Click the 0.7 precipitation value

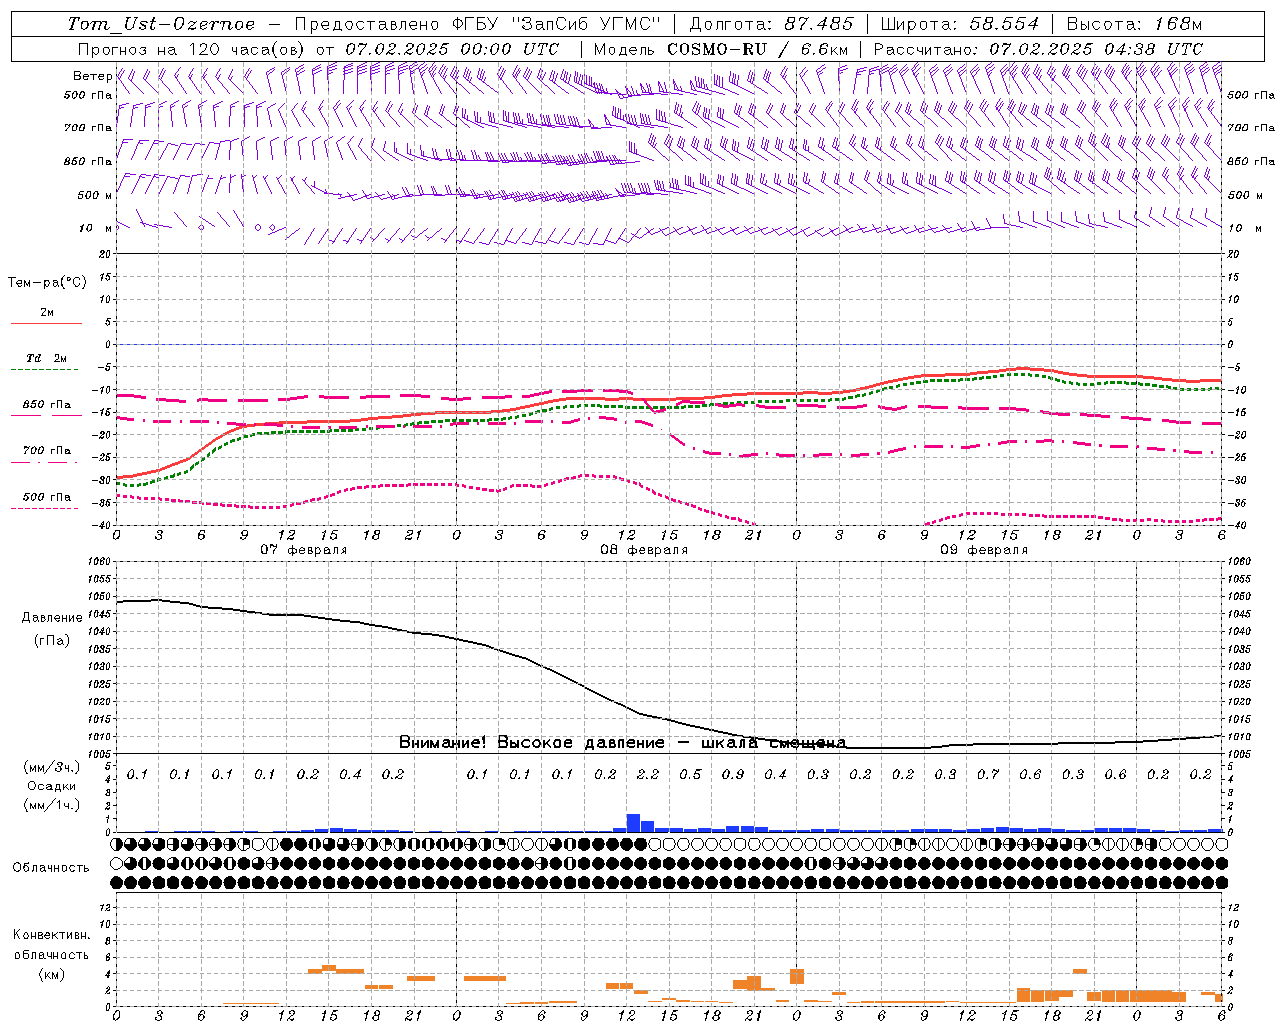pyautogui.click(x=988, y=775)
